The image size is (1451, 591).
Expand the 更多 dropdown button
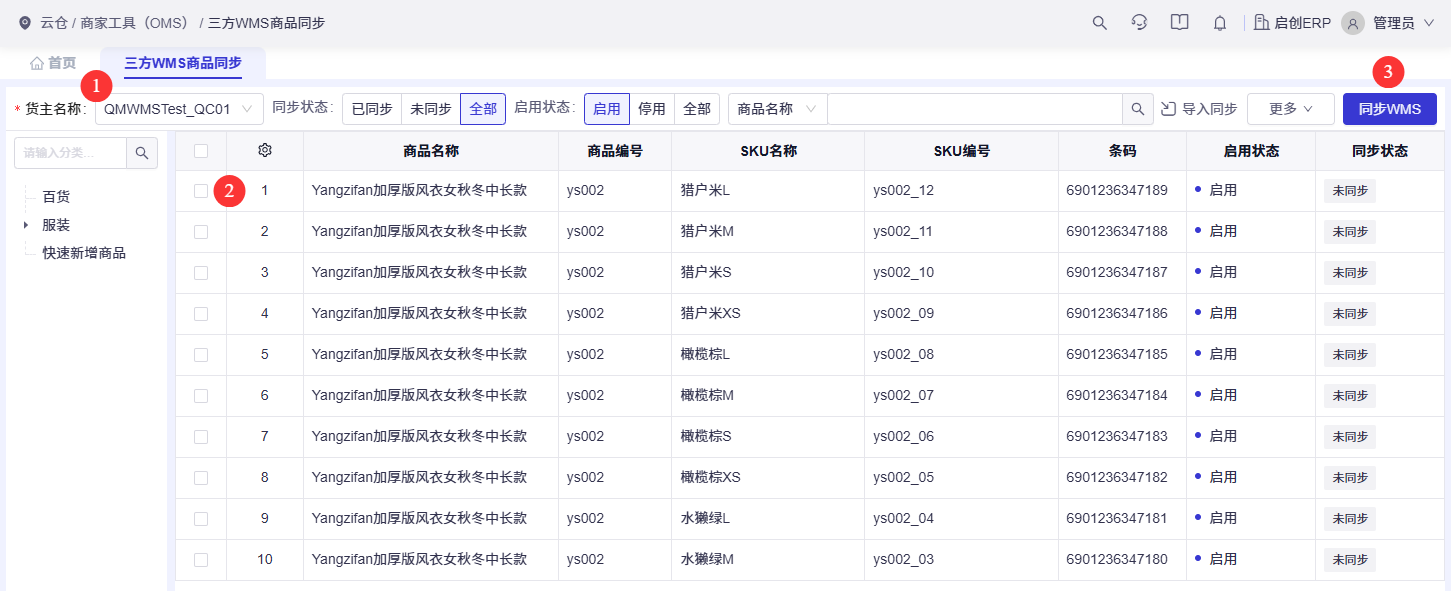1290,109
